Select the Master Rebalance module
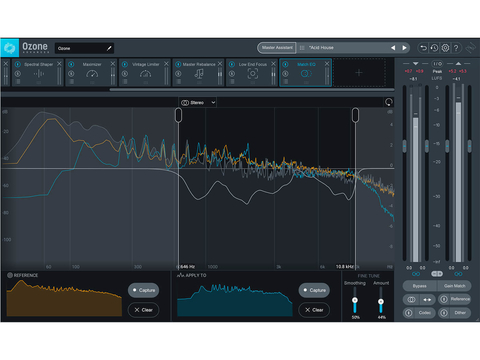 (199, 73)
